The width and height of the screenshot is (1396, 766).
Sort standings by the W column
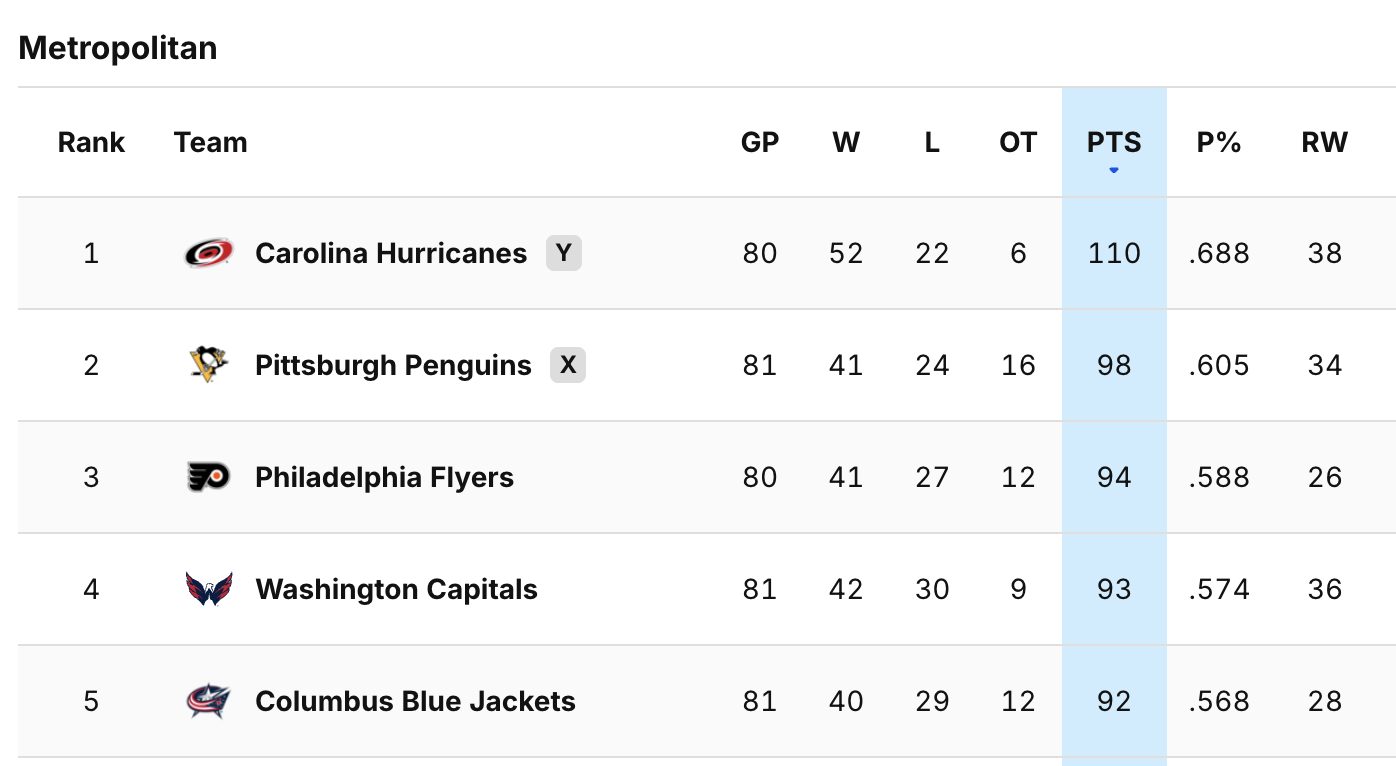pos(846,143)
